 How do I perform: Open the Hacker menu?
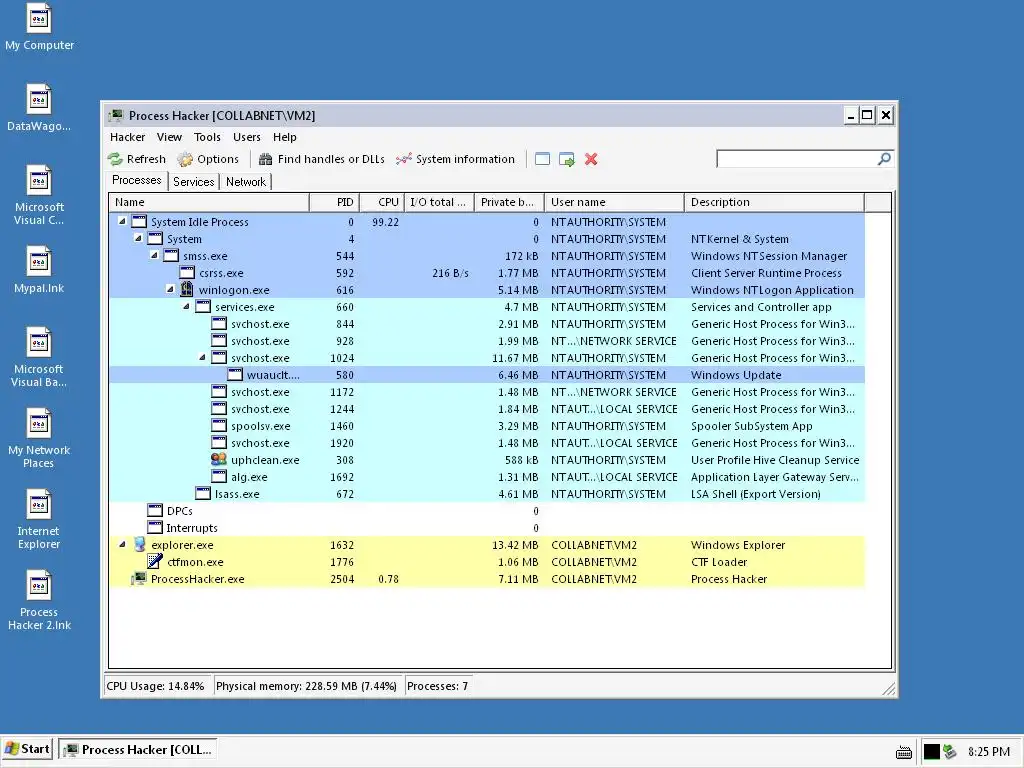[x=127, y=137]
